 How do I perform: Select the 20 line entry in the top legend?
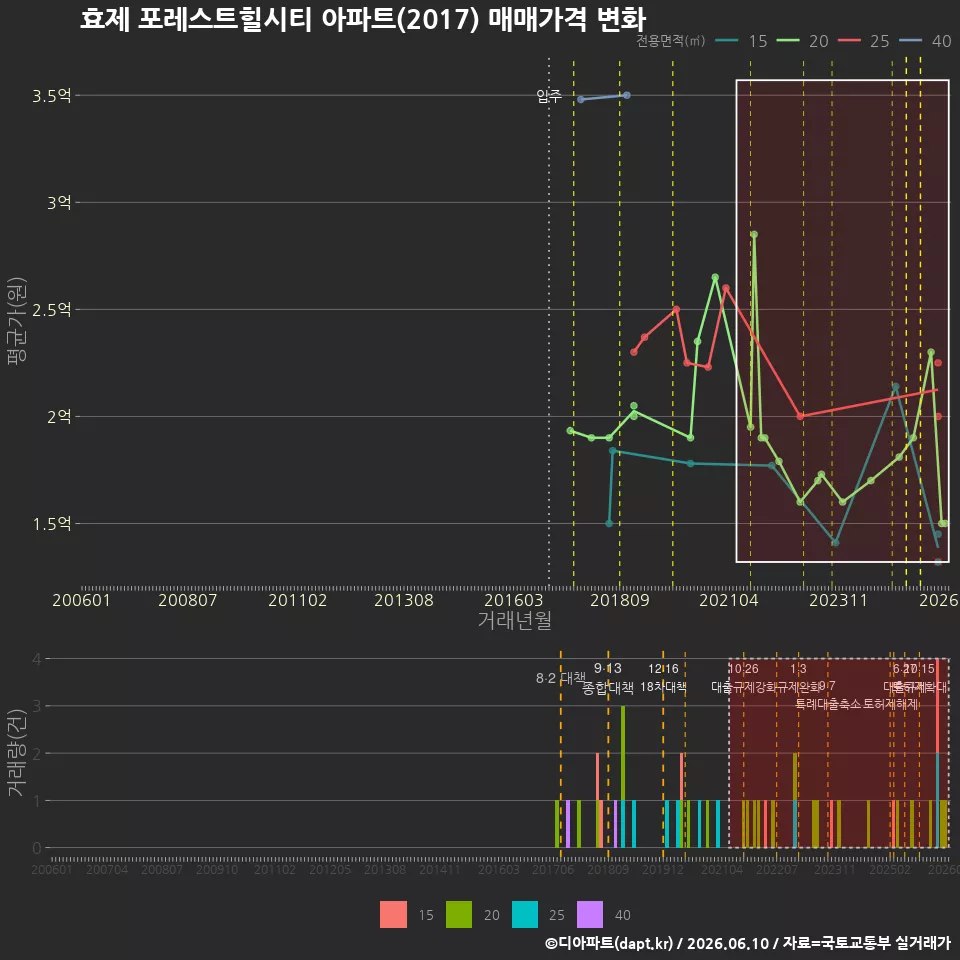[803, 41]
